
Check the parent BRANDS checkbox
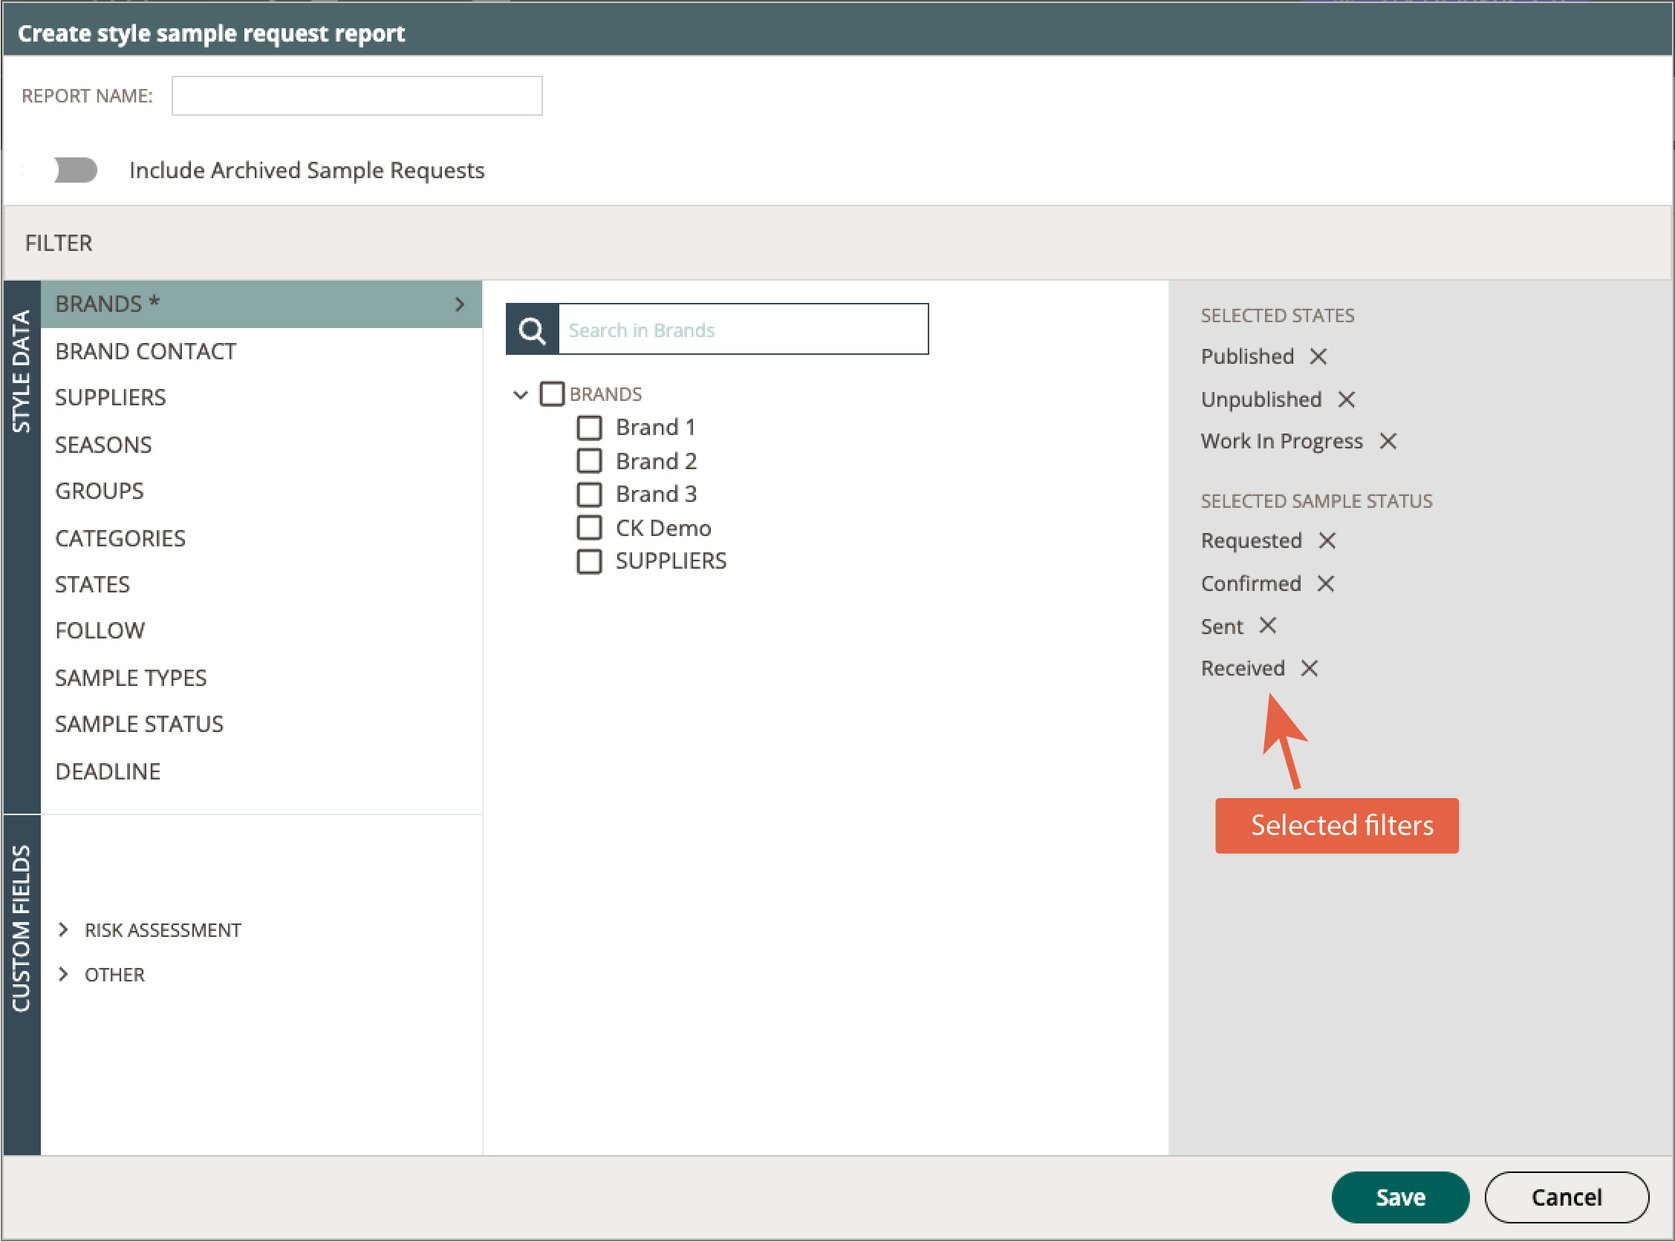click(x=552, y=394)
